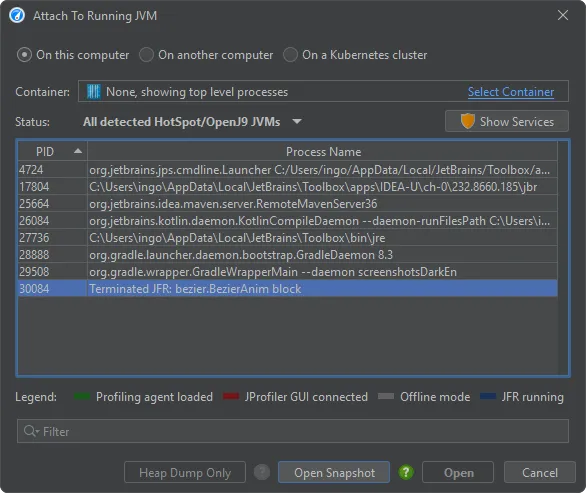Click the Open Snapshot button

pyautogui.click(x=334, y=472)
